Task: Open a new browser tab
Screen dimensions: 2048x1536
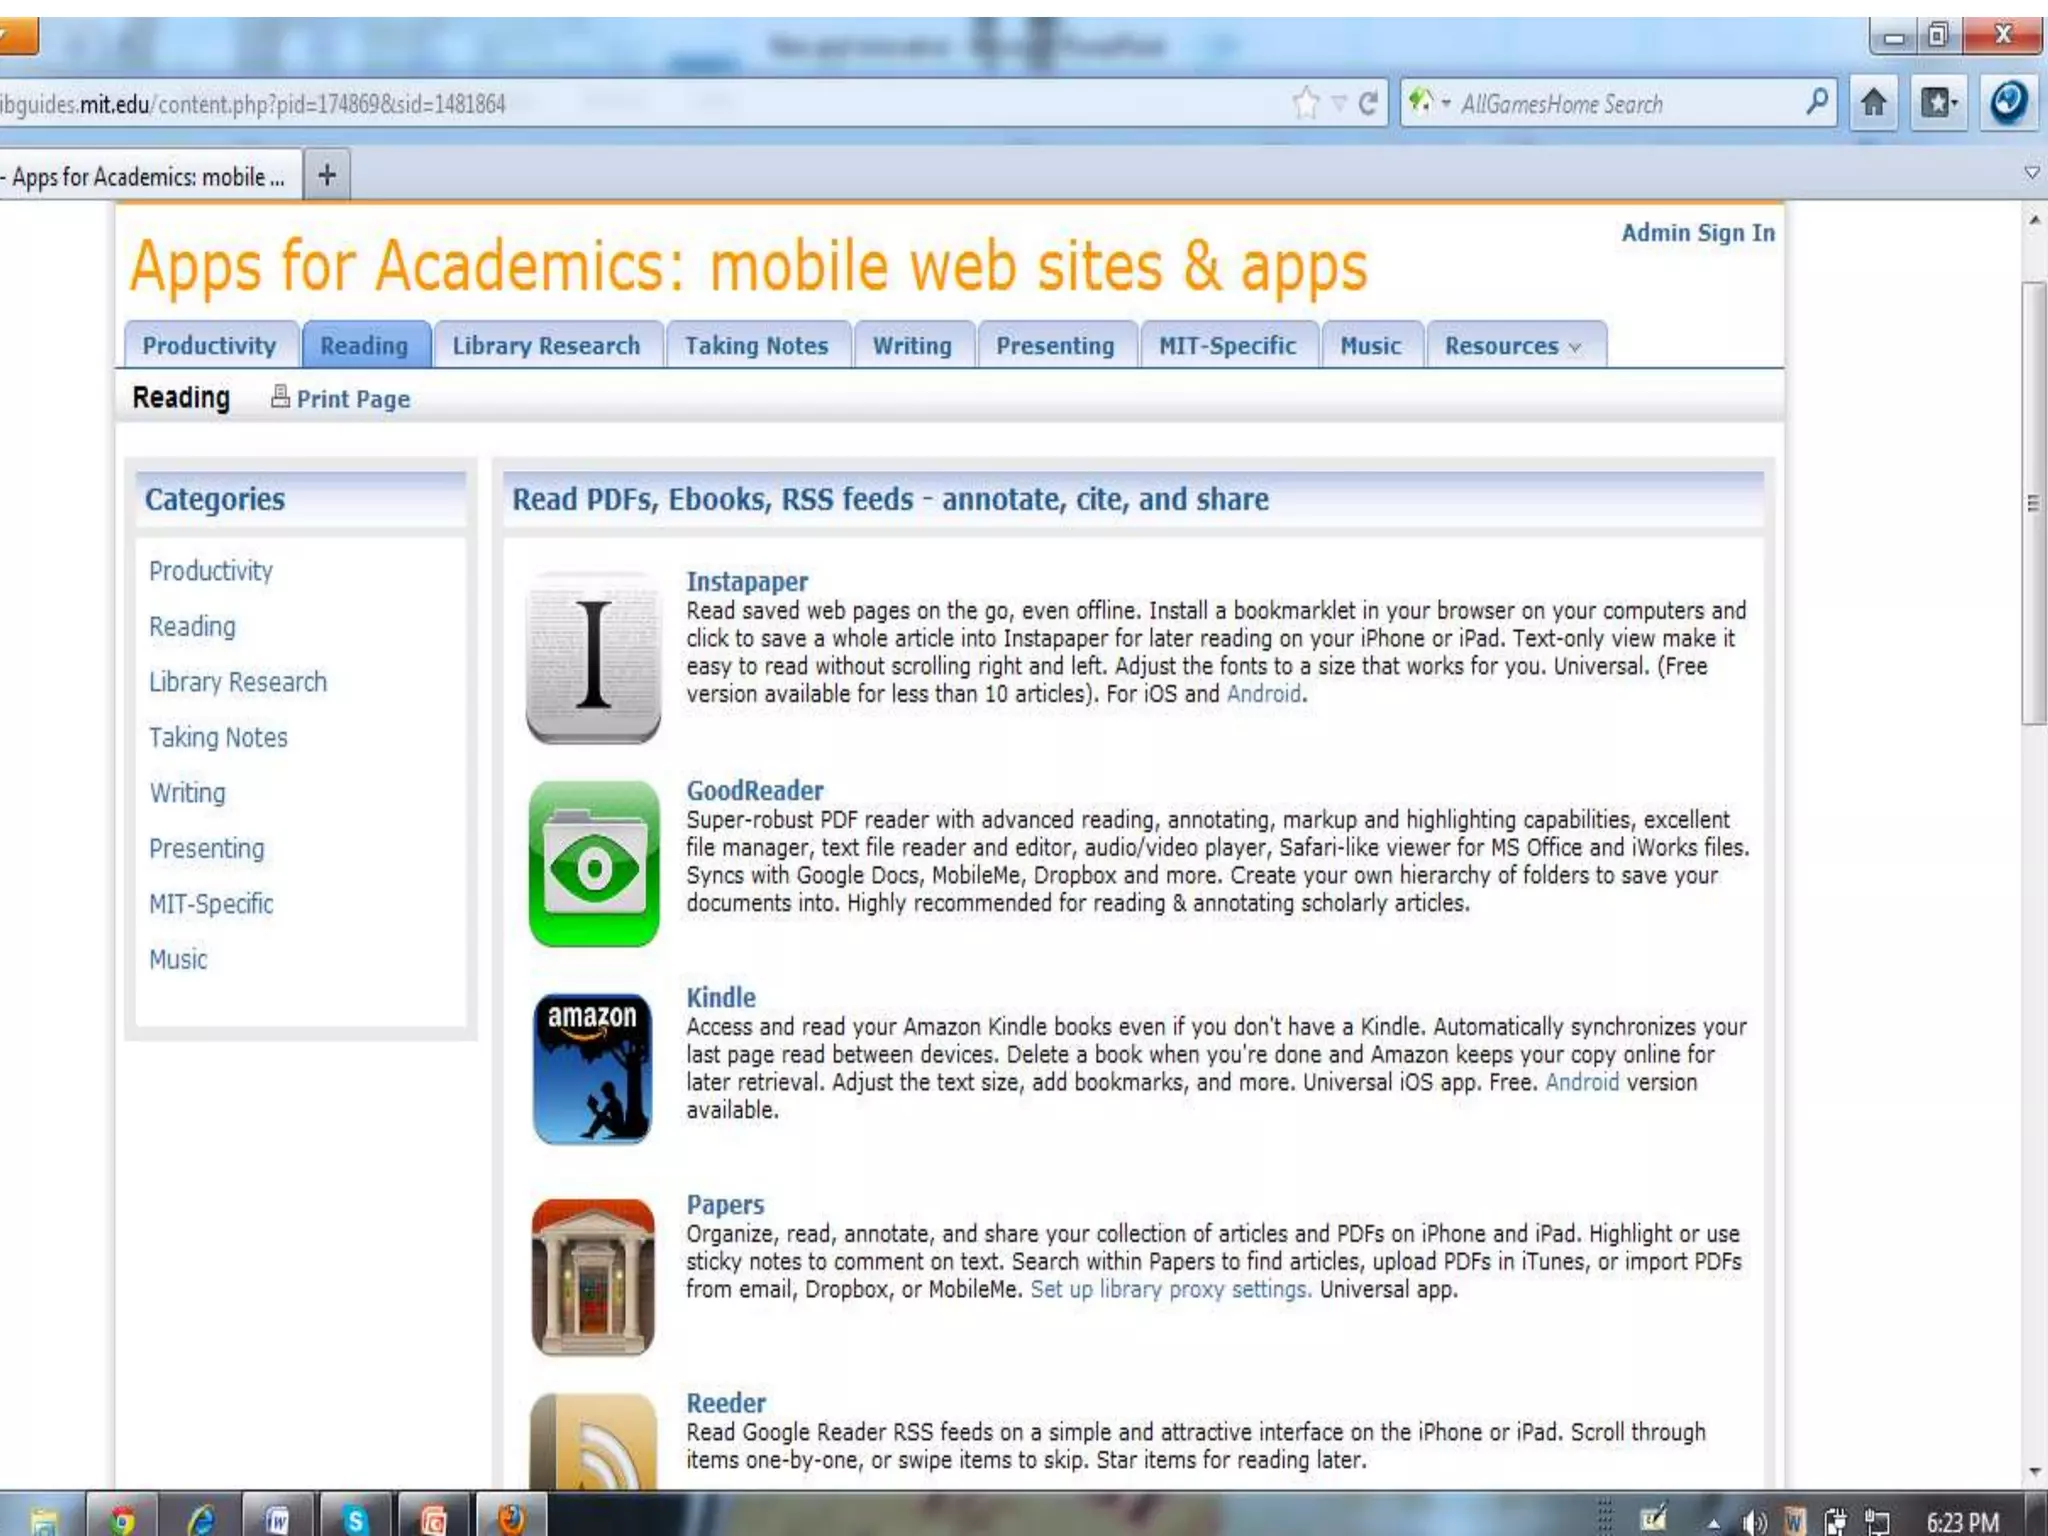Action: (326, 176)
